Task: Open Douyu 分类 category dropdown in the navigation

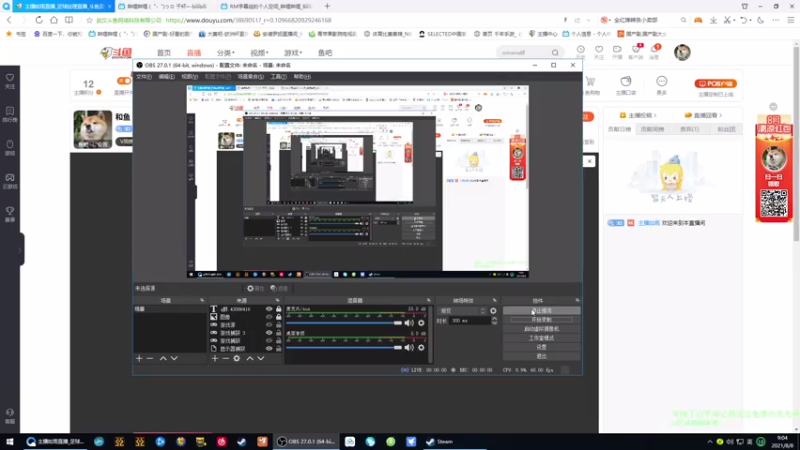Action: [226, 53]
